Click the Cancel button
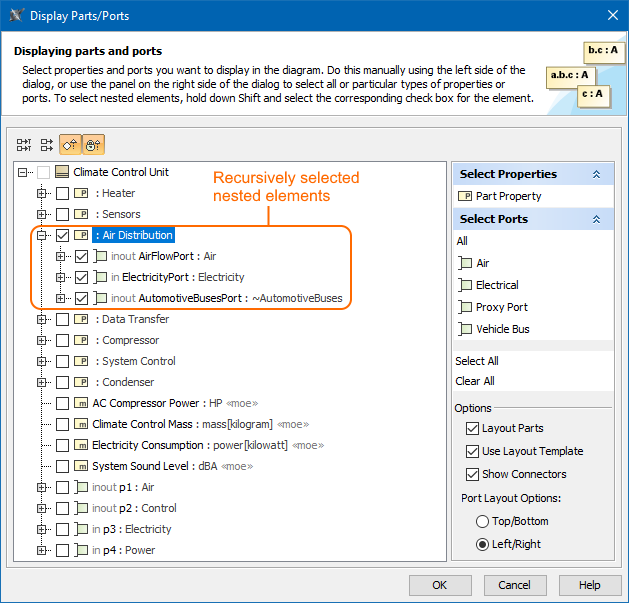 515,585
